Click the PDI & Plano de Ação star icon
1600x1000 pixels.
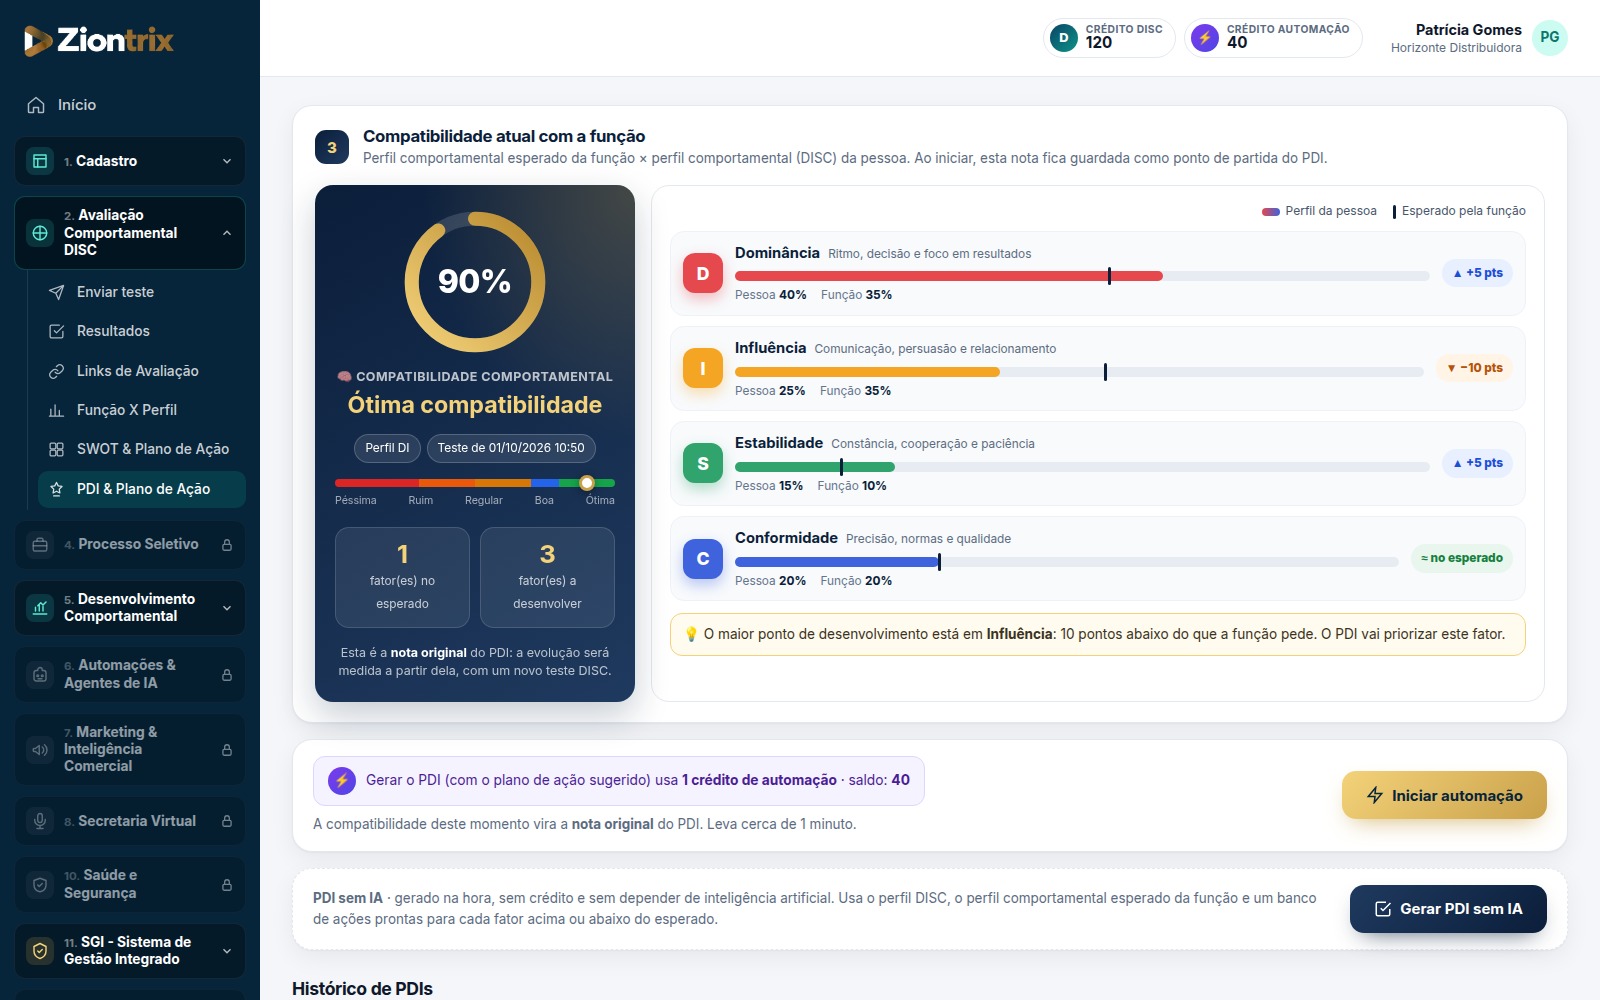pyautogui.click(x=57, y=489)
